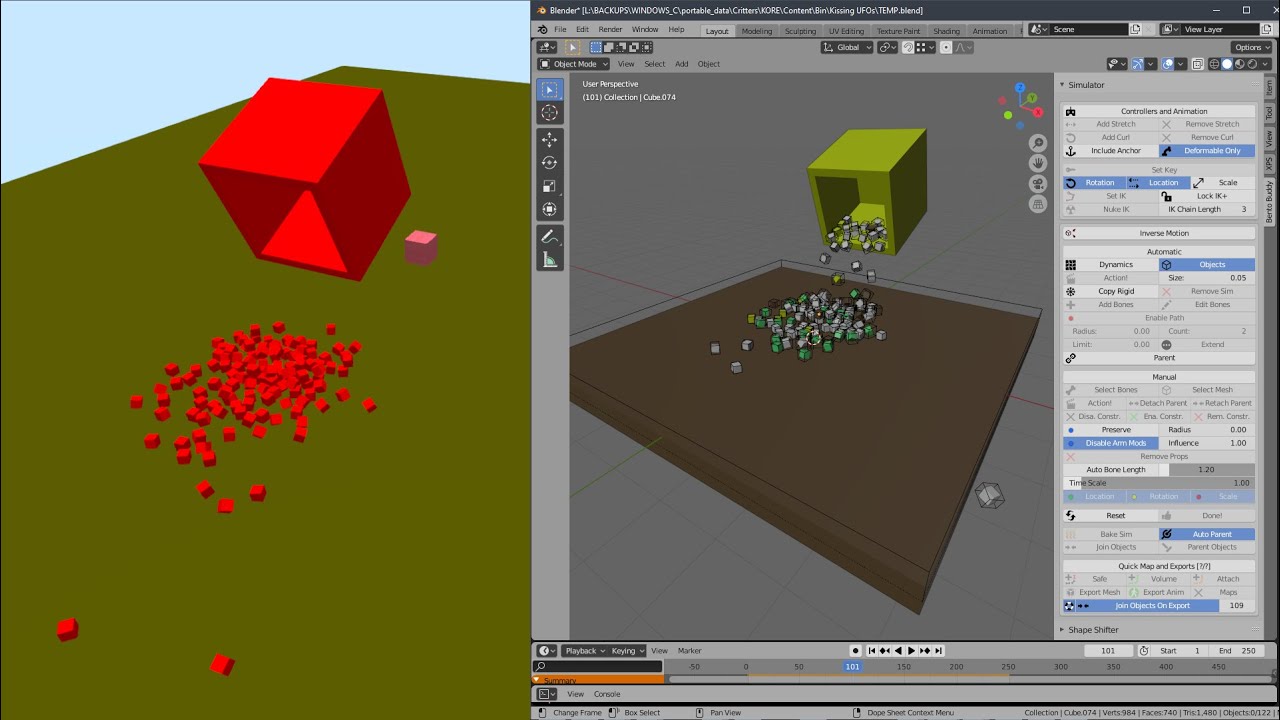Toggle the Rotation key option
1280x720 pixels.
[1094, 183]
